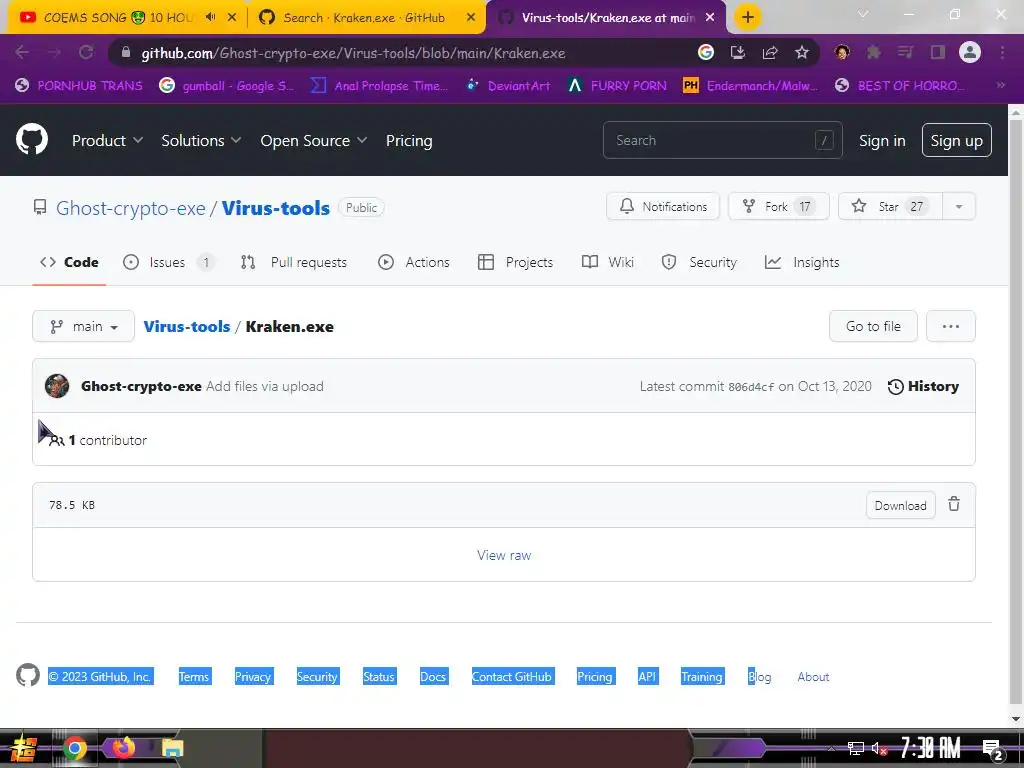Click the Google icon in address bar
This screenshot has height=768, width=1024.
coord(706,52)
